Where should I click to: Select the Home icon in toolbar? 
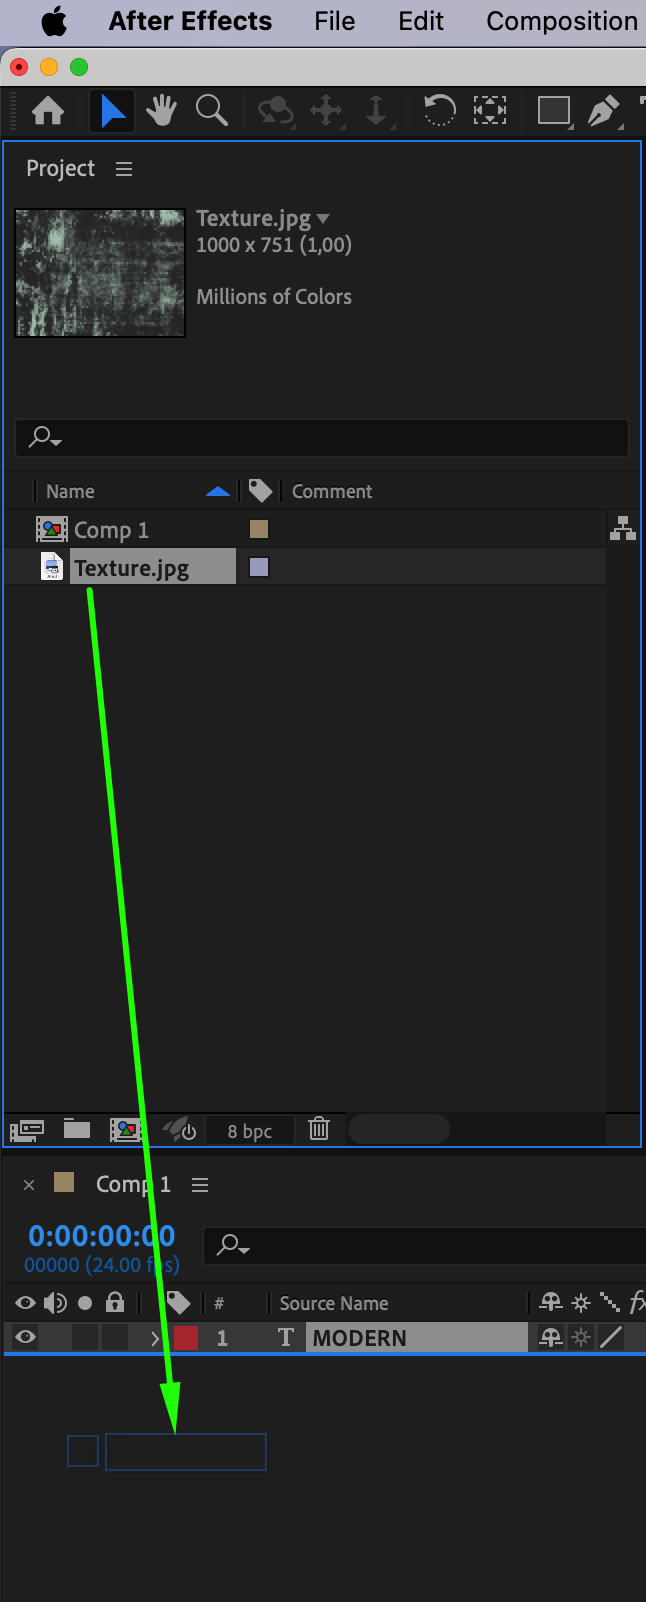[48, 110]
